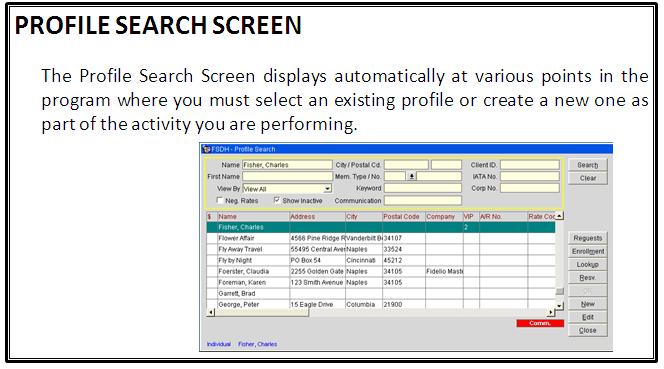
Task: Click the Close button
Action: tap(587, 330)
